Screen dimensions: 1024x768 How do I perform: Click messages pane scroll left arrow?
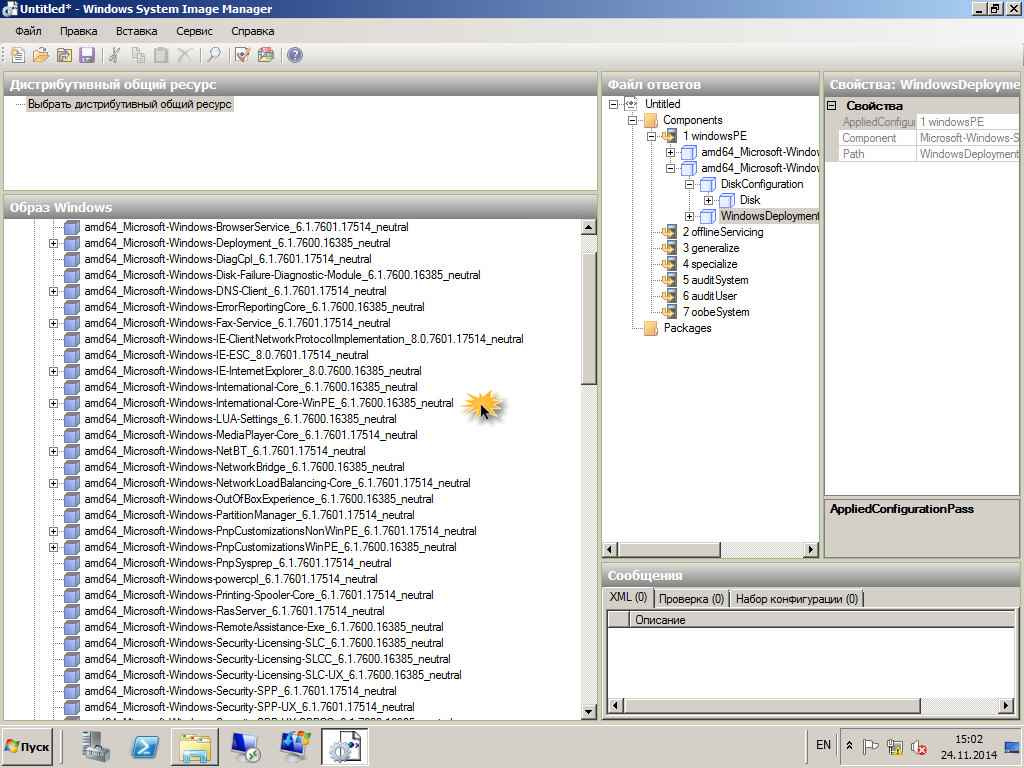pyautogui.click(x=615, y=705)
